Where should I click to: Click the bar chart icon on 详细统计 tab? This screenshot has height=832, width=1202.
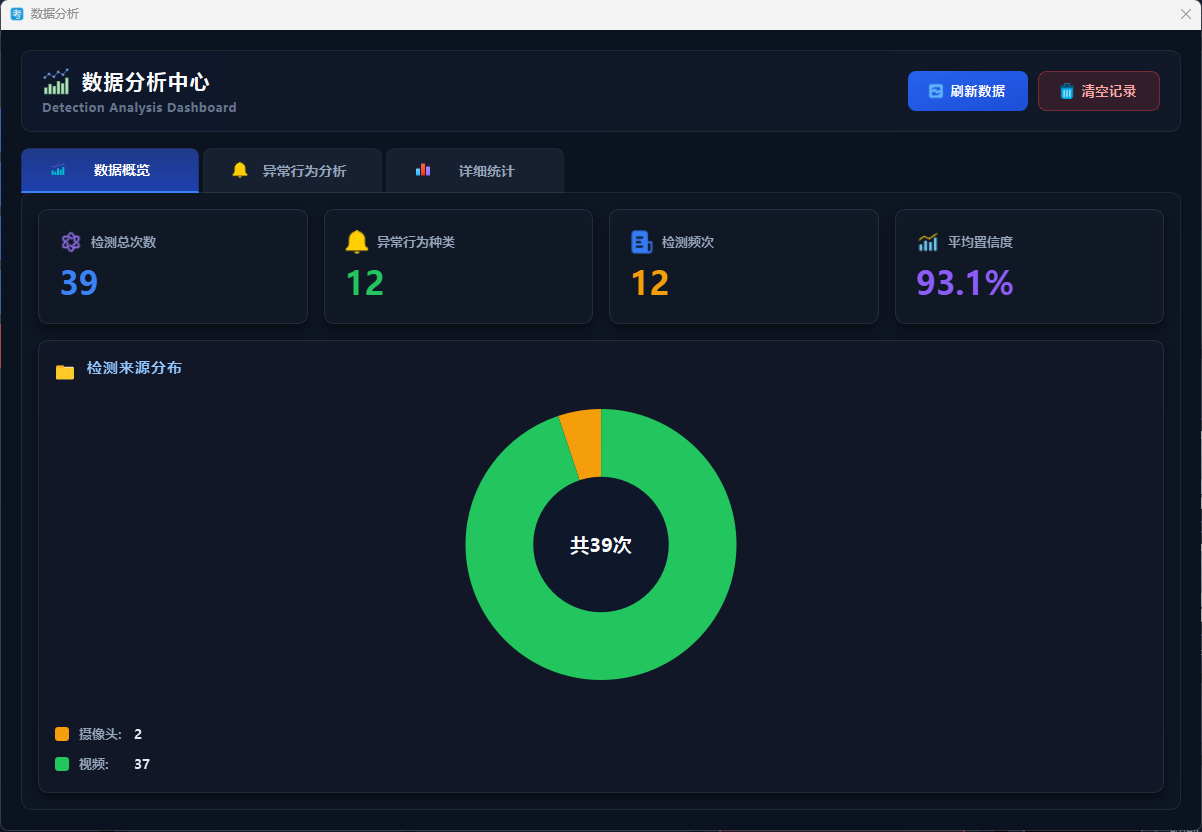click(x=423, y=171)
